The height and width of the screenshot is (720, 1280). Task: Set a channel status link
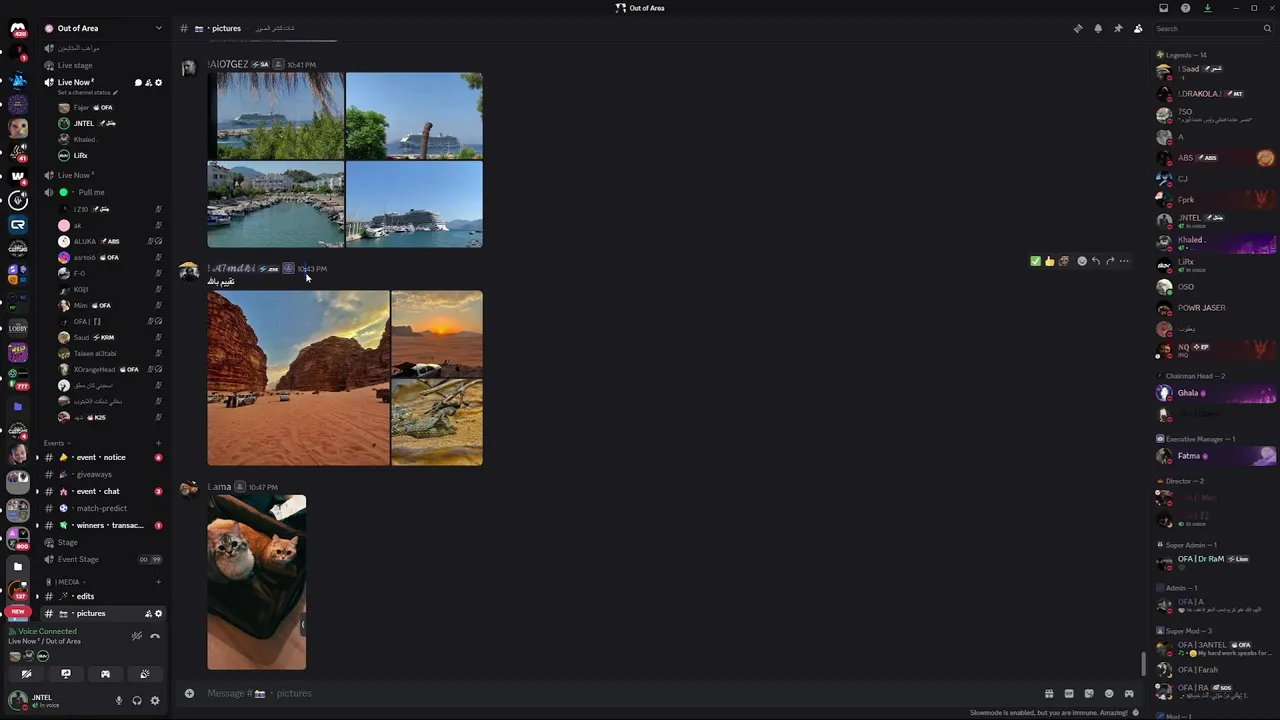[x=88, y=93]
